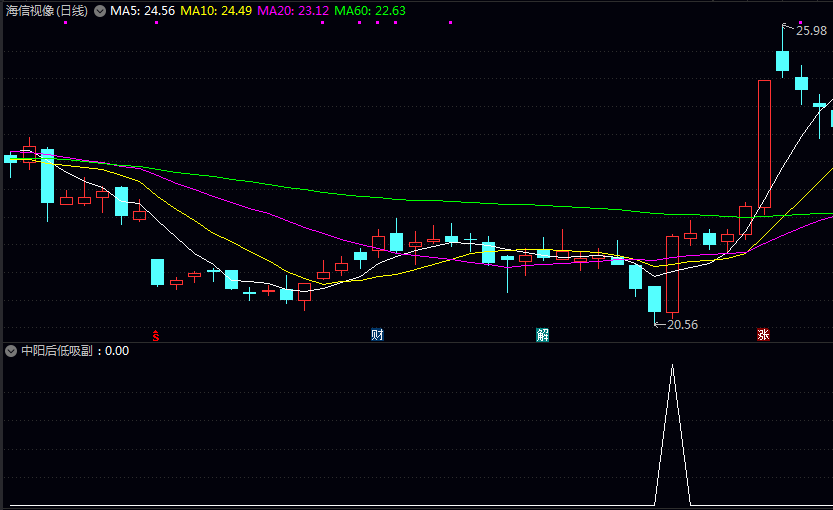Click the red 涨 marker icon
This screenshot has width=833, height=510.
coord(763,335)
